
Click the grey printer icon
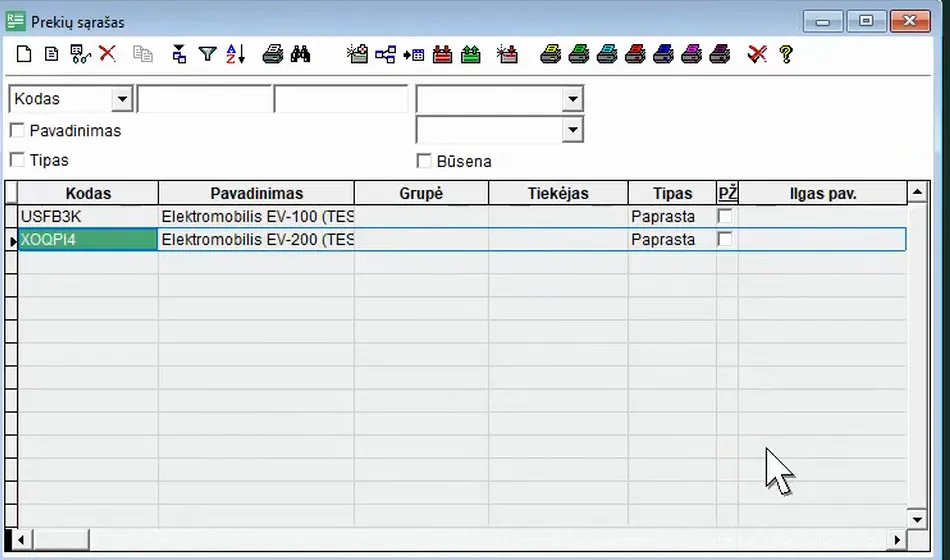tap(273, 54)
